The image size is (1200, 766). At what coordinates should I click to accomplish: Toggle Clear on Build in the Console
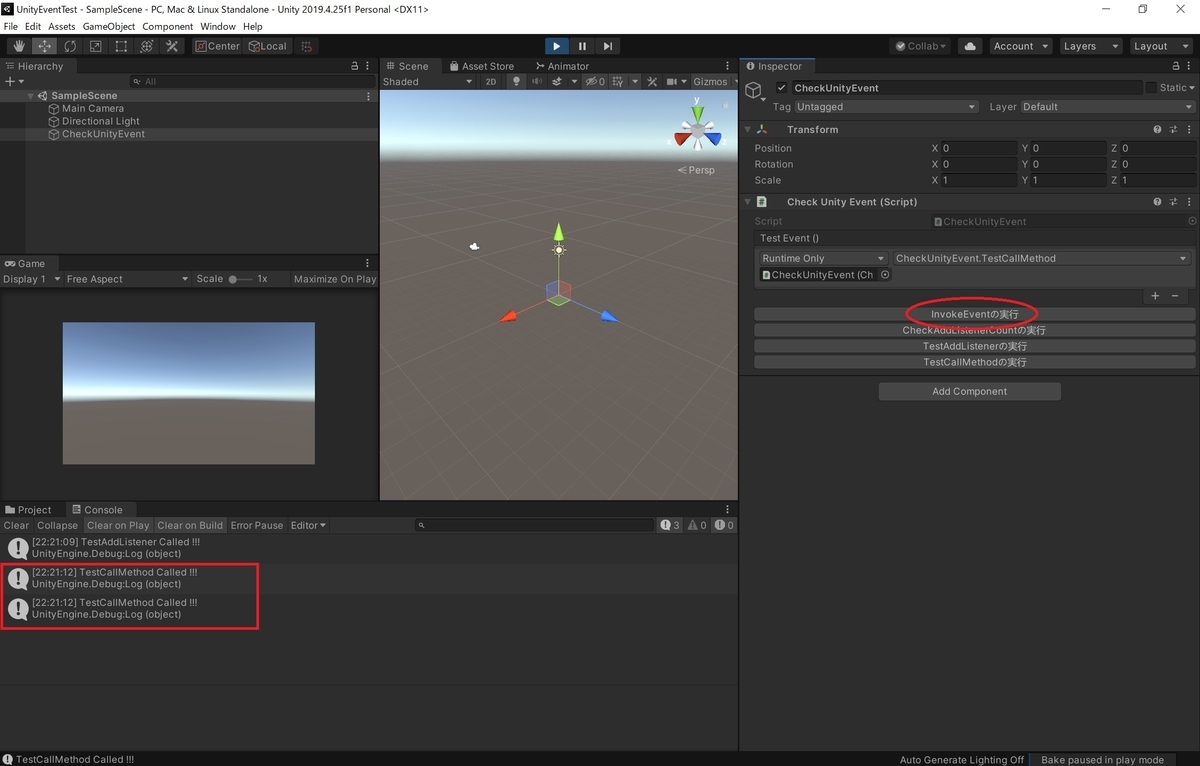[190, 525]
